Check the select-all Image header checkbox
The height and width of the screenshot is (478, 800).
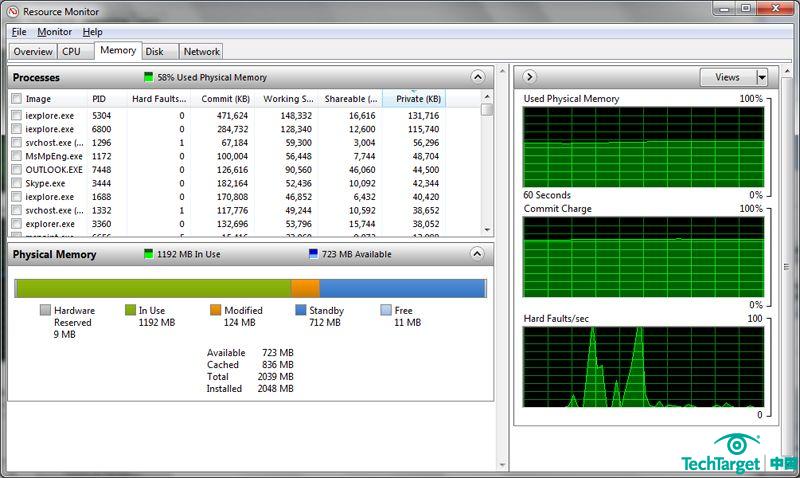point(16,99)
